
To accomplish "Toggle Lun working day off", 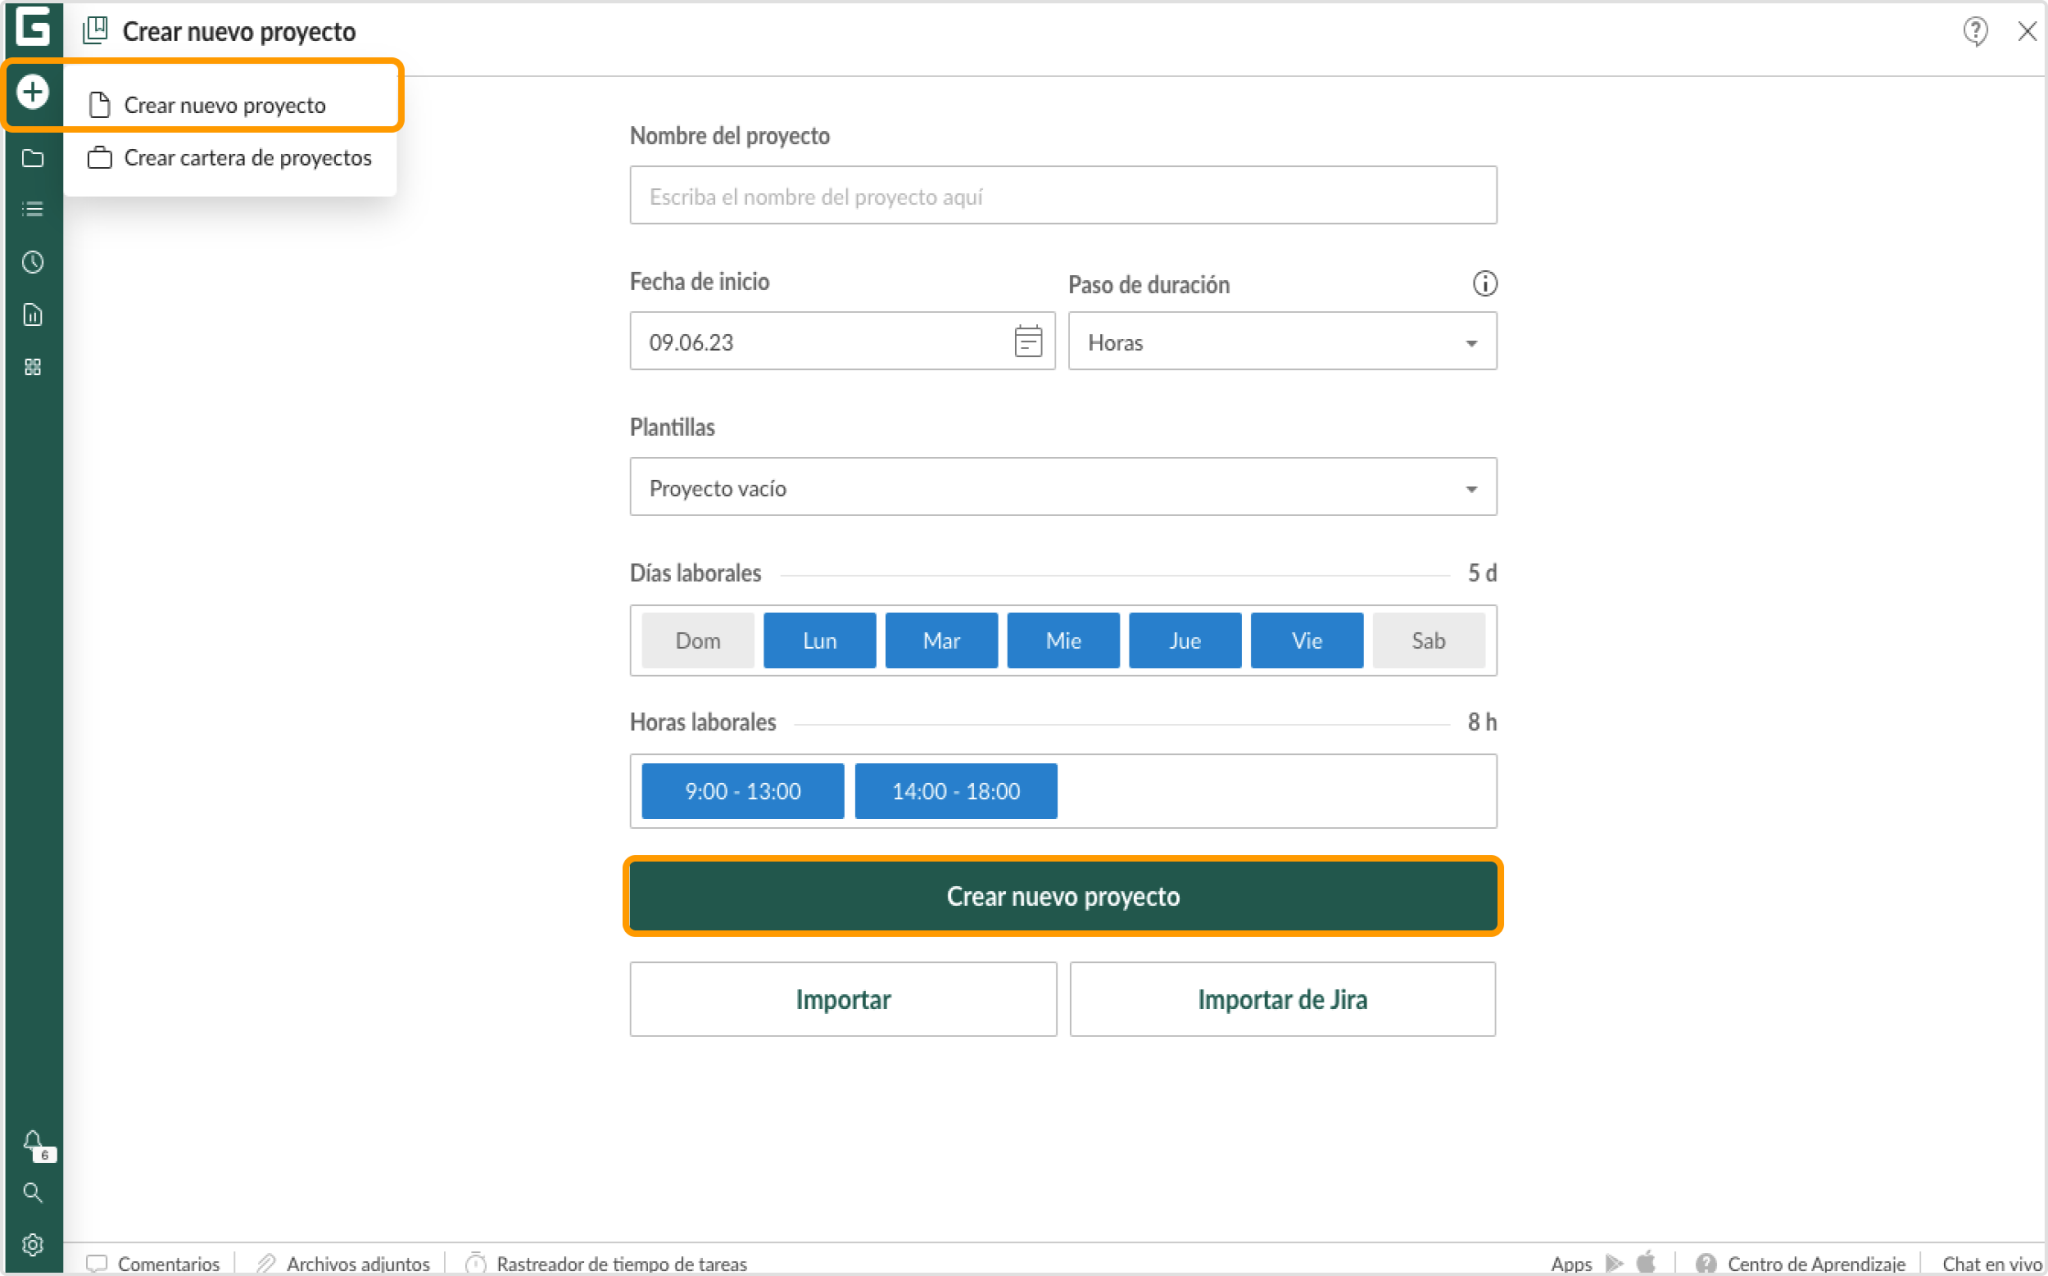I will tap(820, 640).
